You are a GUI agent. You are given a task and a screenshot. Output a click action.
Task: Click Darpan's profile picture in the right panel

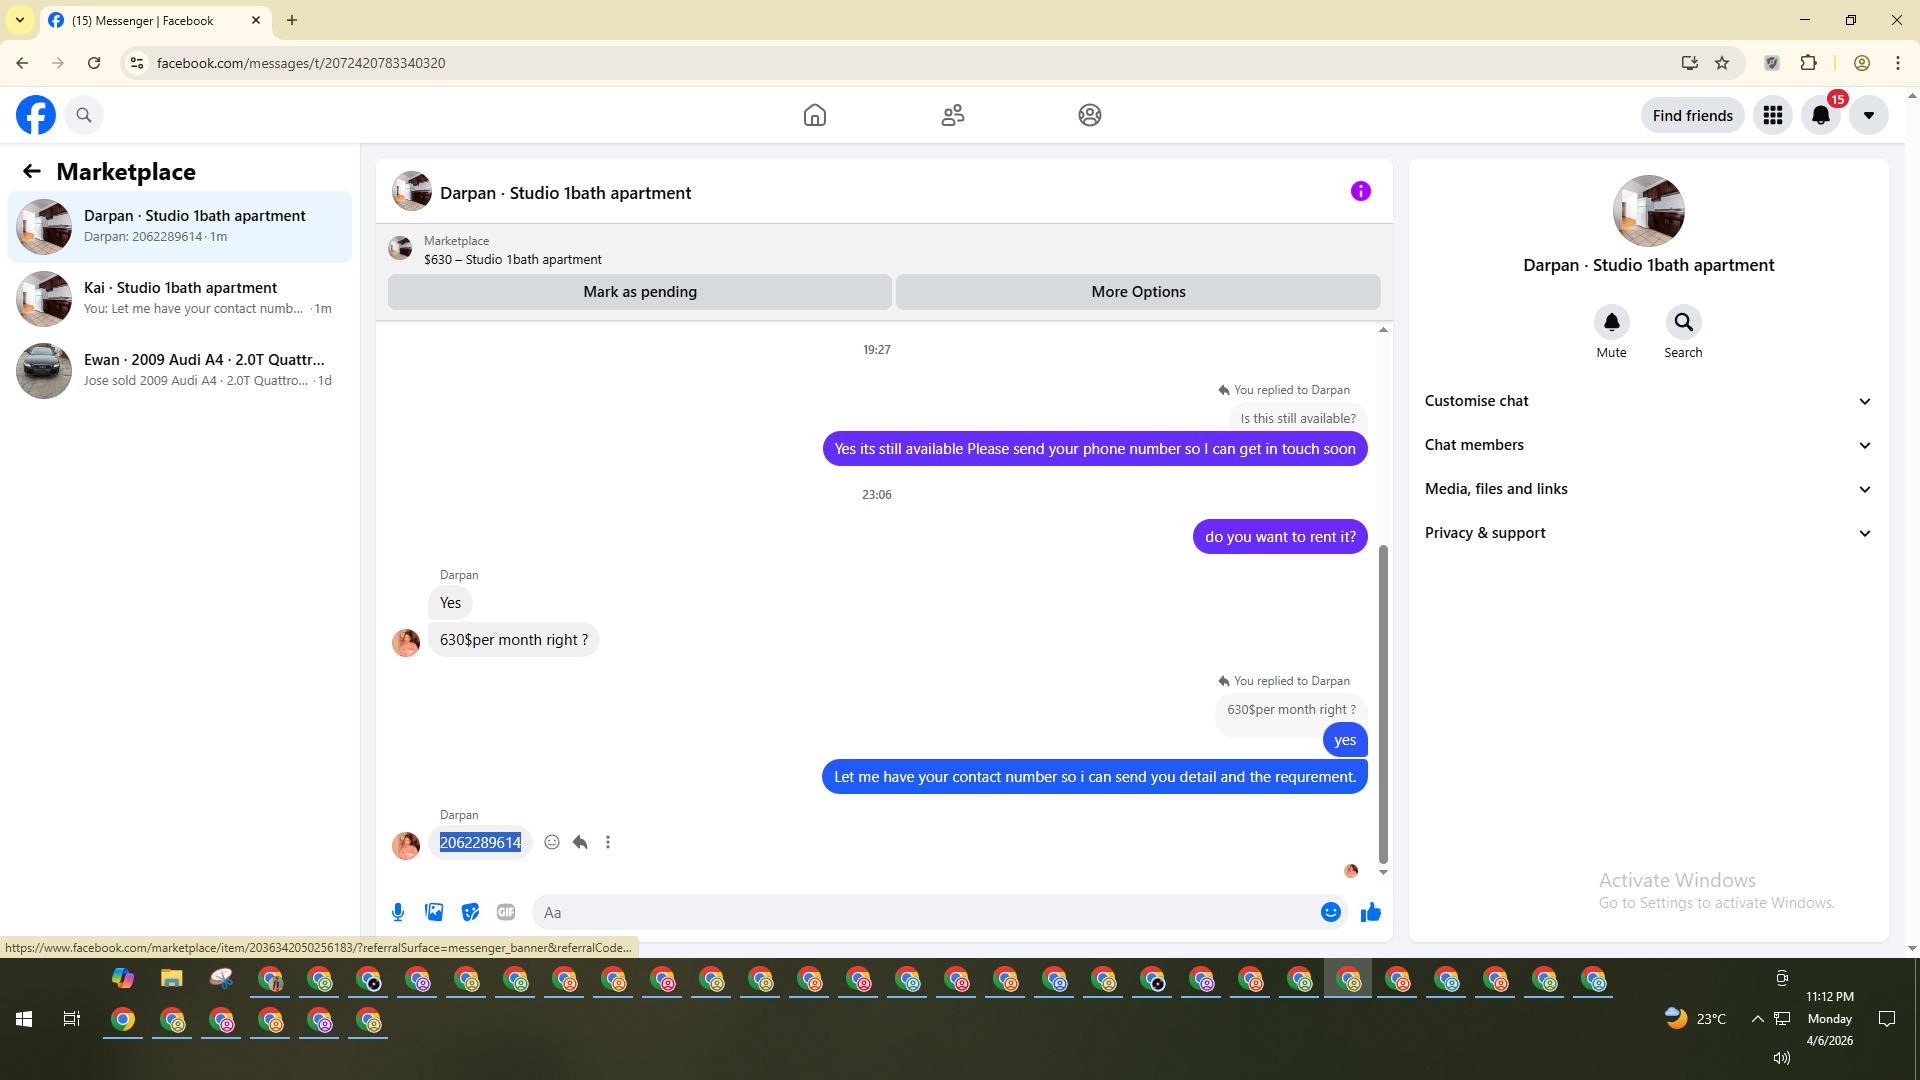[x=1649, y=211]
